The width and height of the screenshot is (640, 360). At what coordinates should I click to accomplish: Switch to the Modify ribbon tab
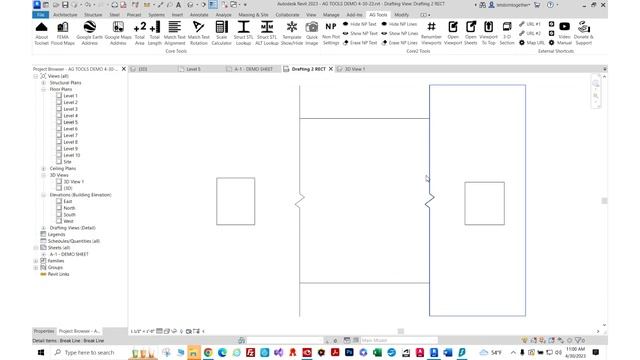[401, 15]
